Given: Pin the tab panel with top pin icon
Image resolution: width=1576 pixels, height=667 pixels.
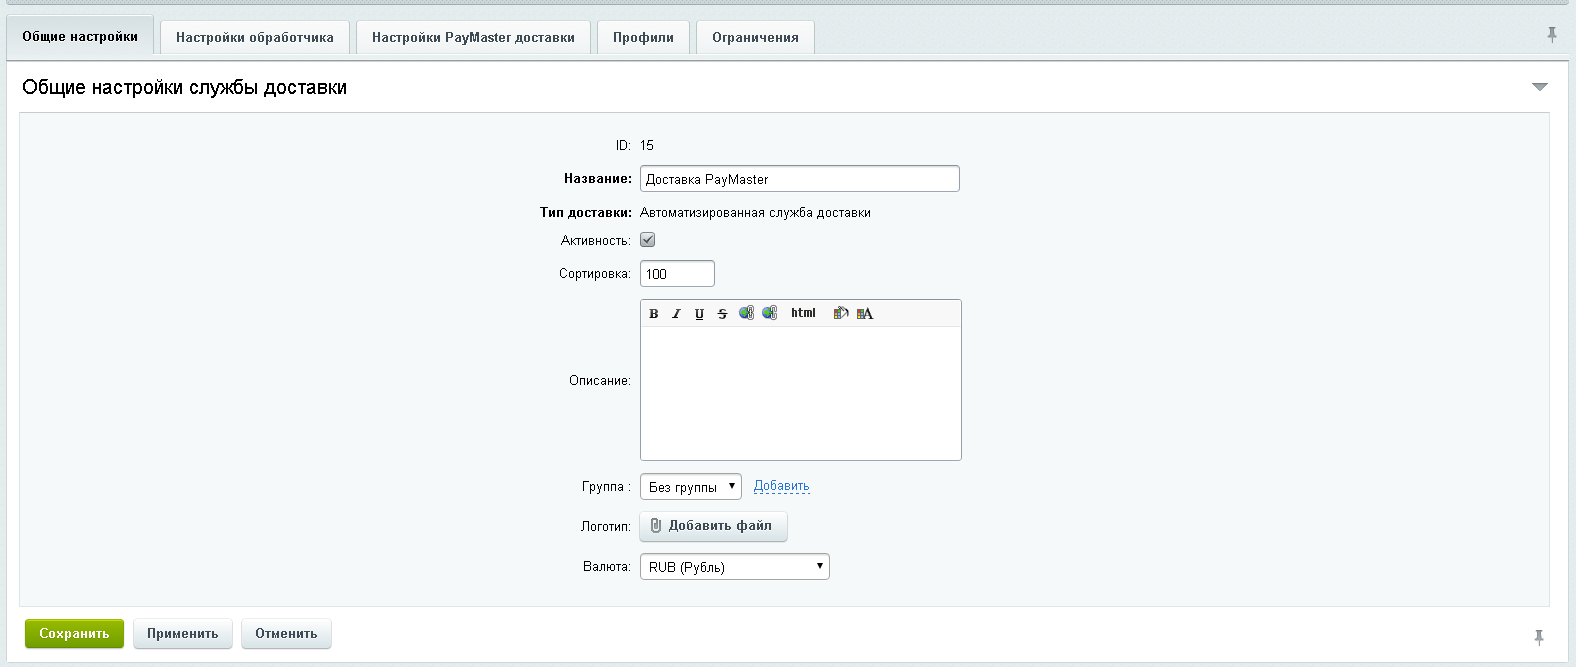Looking at the screenshot, I should pyautogui.click(x=1551, y=35).
